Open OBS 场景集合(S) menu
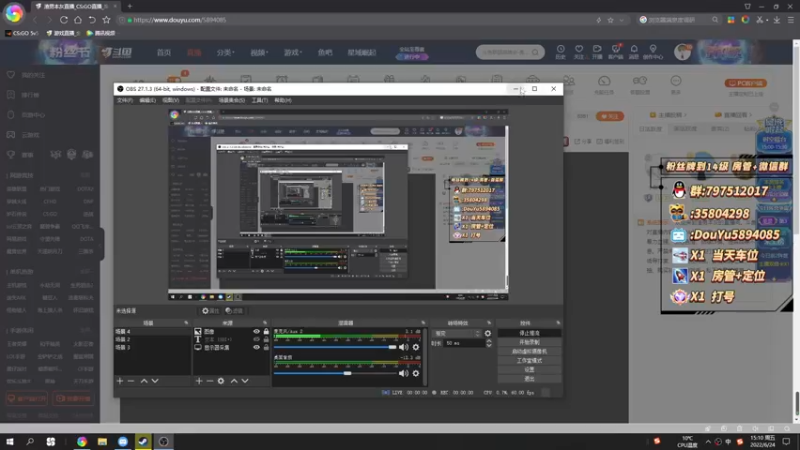This screenshot has width=800, height=450. [232, 101]
